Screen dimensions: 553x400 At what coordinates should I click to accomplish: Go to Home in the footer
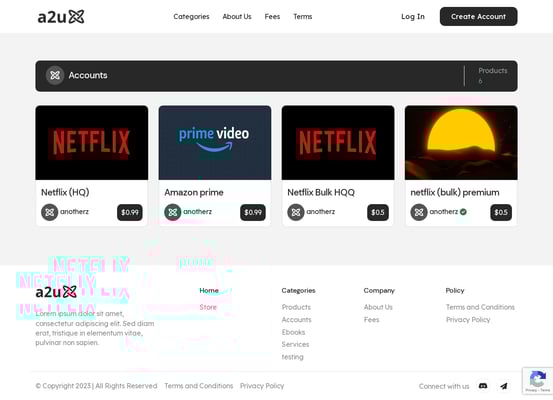pyautogui.click(x=209, y=290)
